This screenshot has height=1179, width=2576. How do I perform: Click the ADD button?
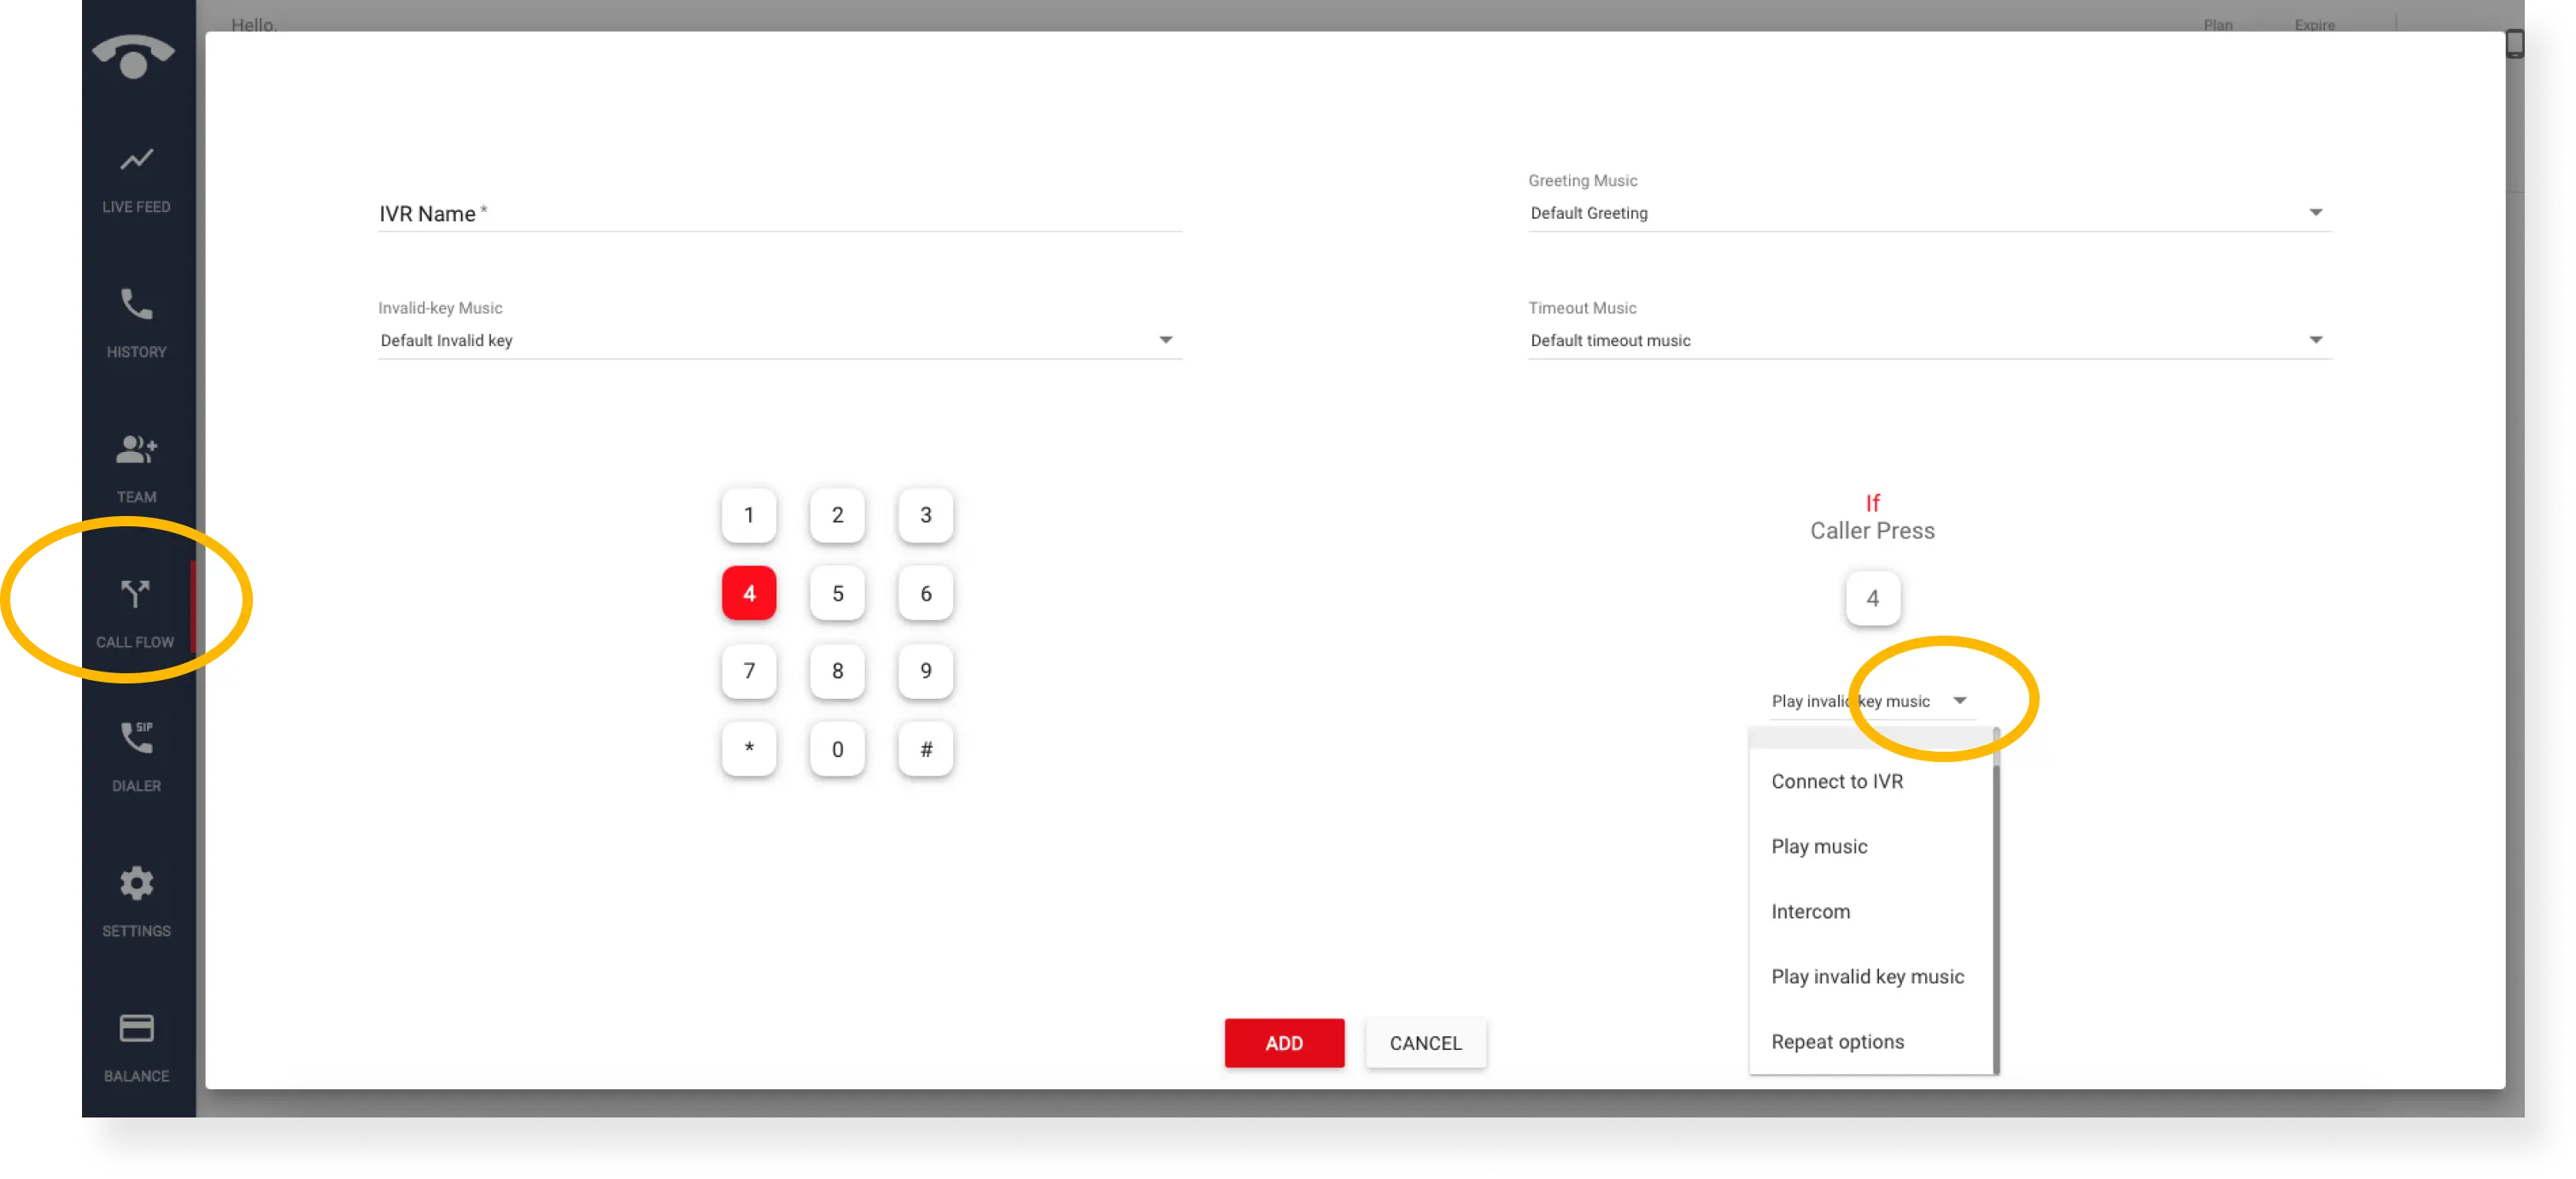(x=1285, y=1042)
